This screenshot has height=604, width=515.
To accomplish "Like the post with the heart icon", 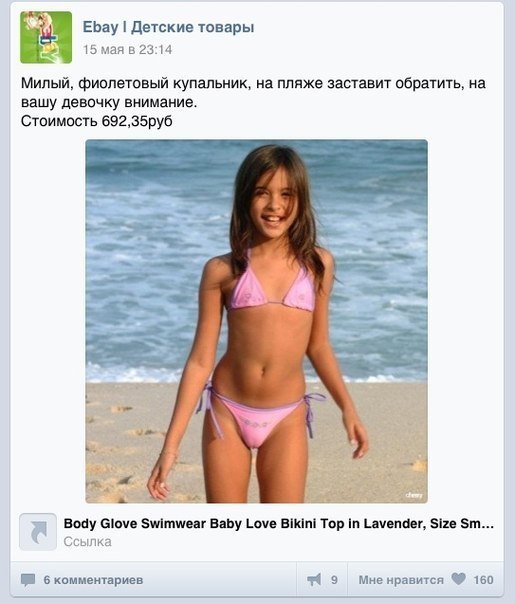I will click(458, 579).
